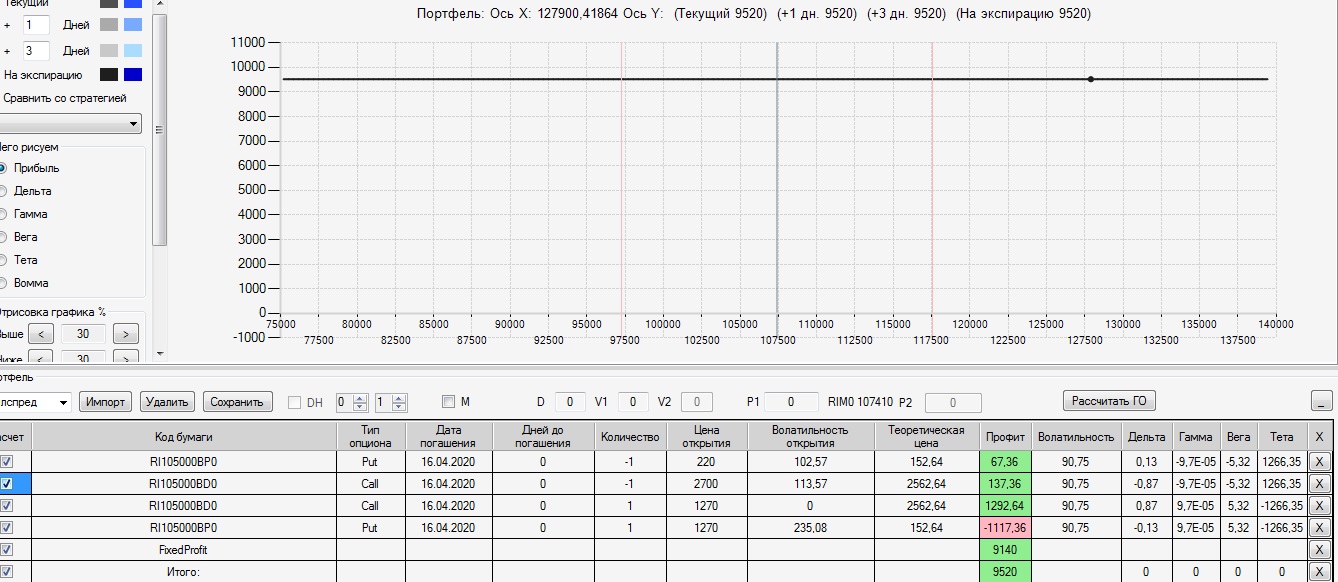Viewport: 1338px width, 582px height.
Task: Remove the Call row with profit 1292,64
Action: point(1320,505)
